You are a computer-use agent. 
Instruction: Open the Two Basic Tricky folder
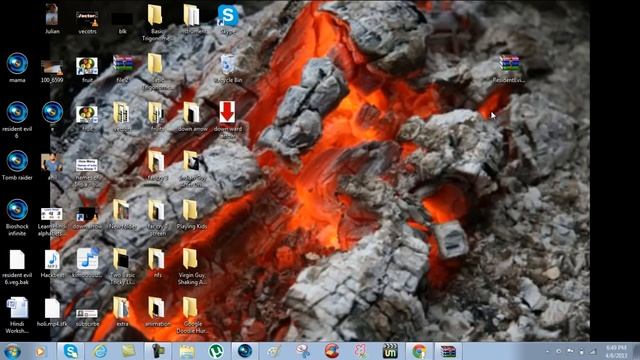pyautogui.click(x=122, y=266)
